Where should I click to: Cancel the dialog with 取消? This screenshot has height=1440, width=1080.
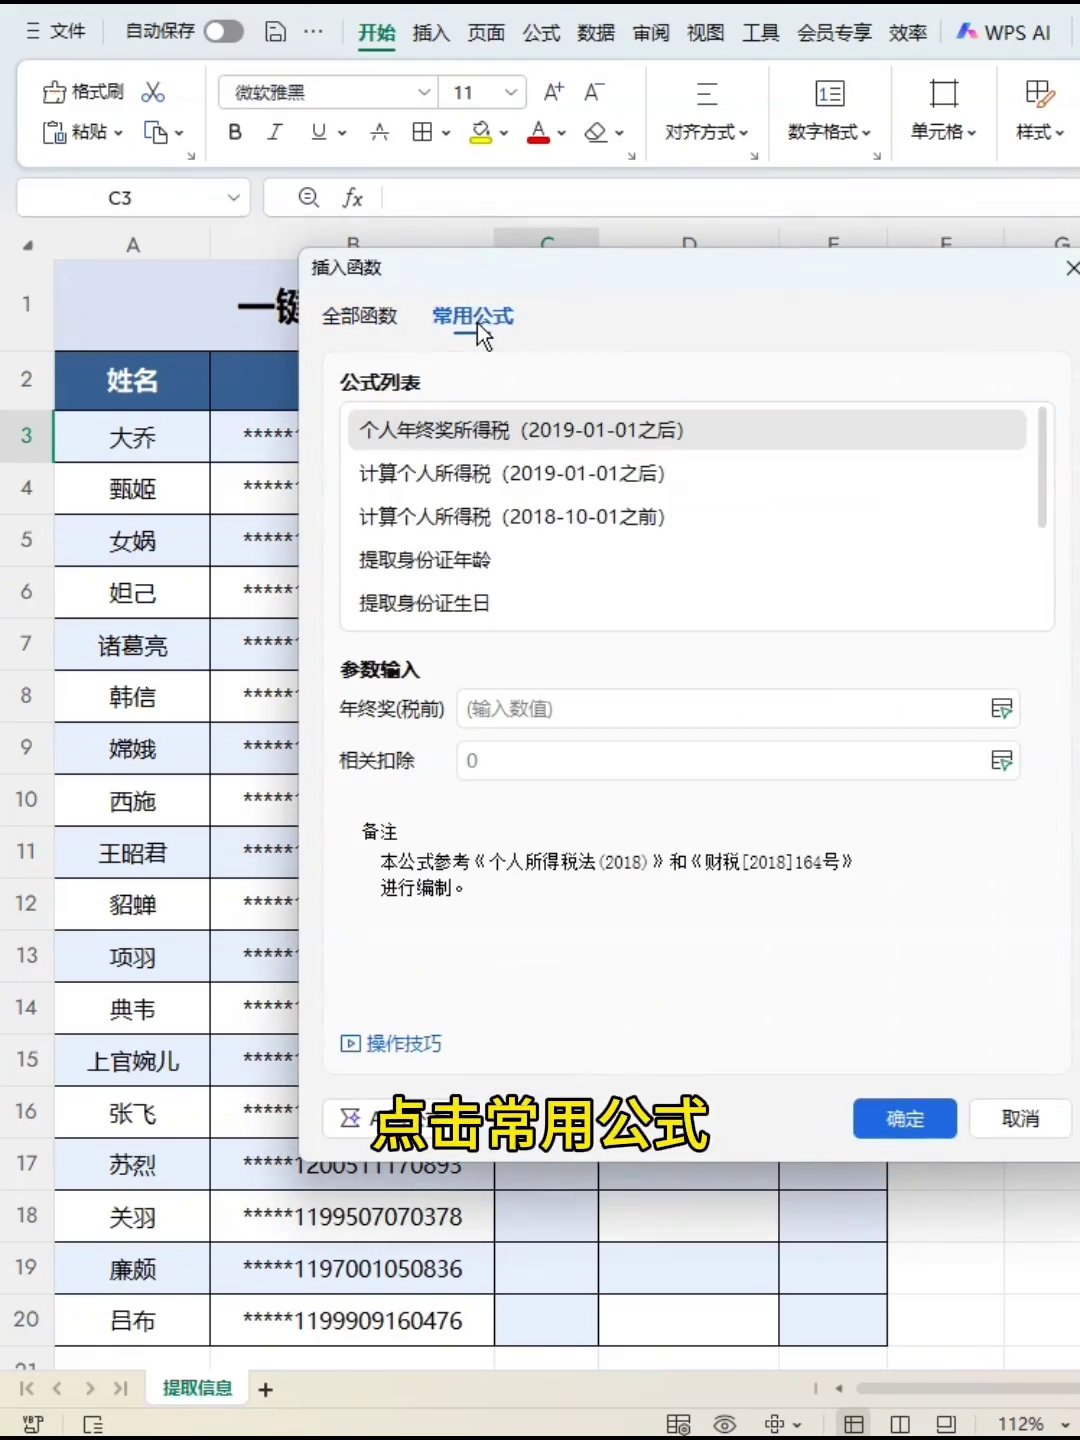pos(1020,1119)
